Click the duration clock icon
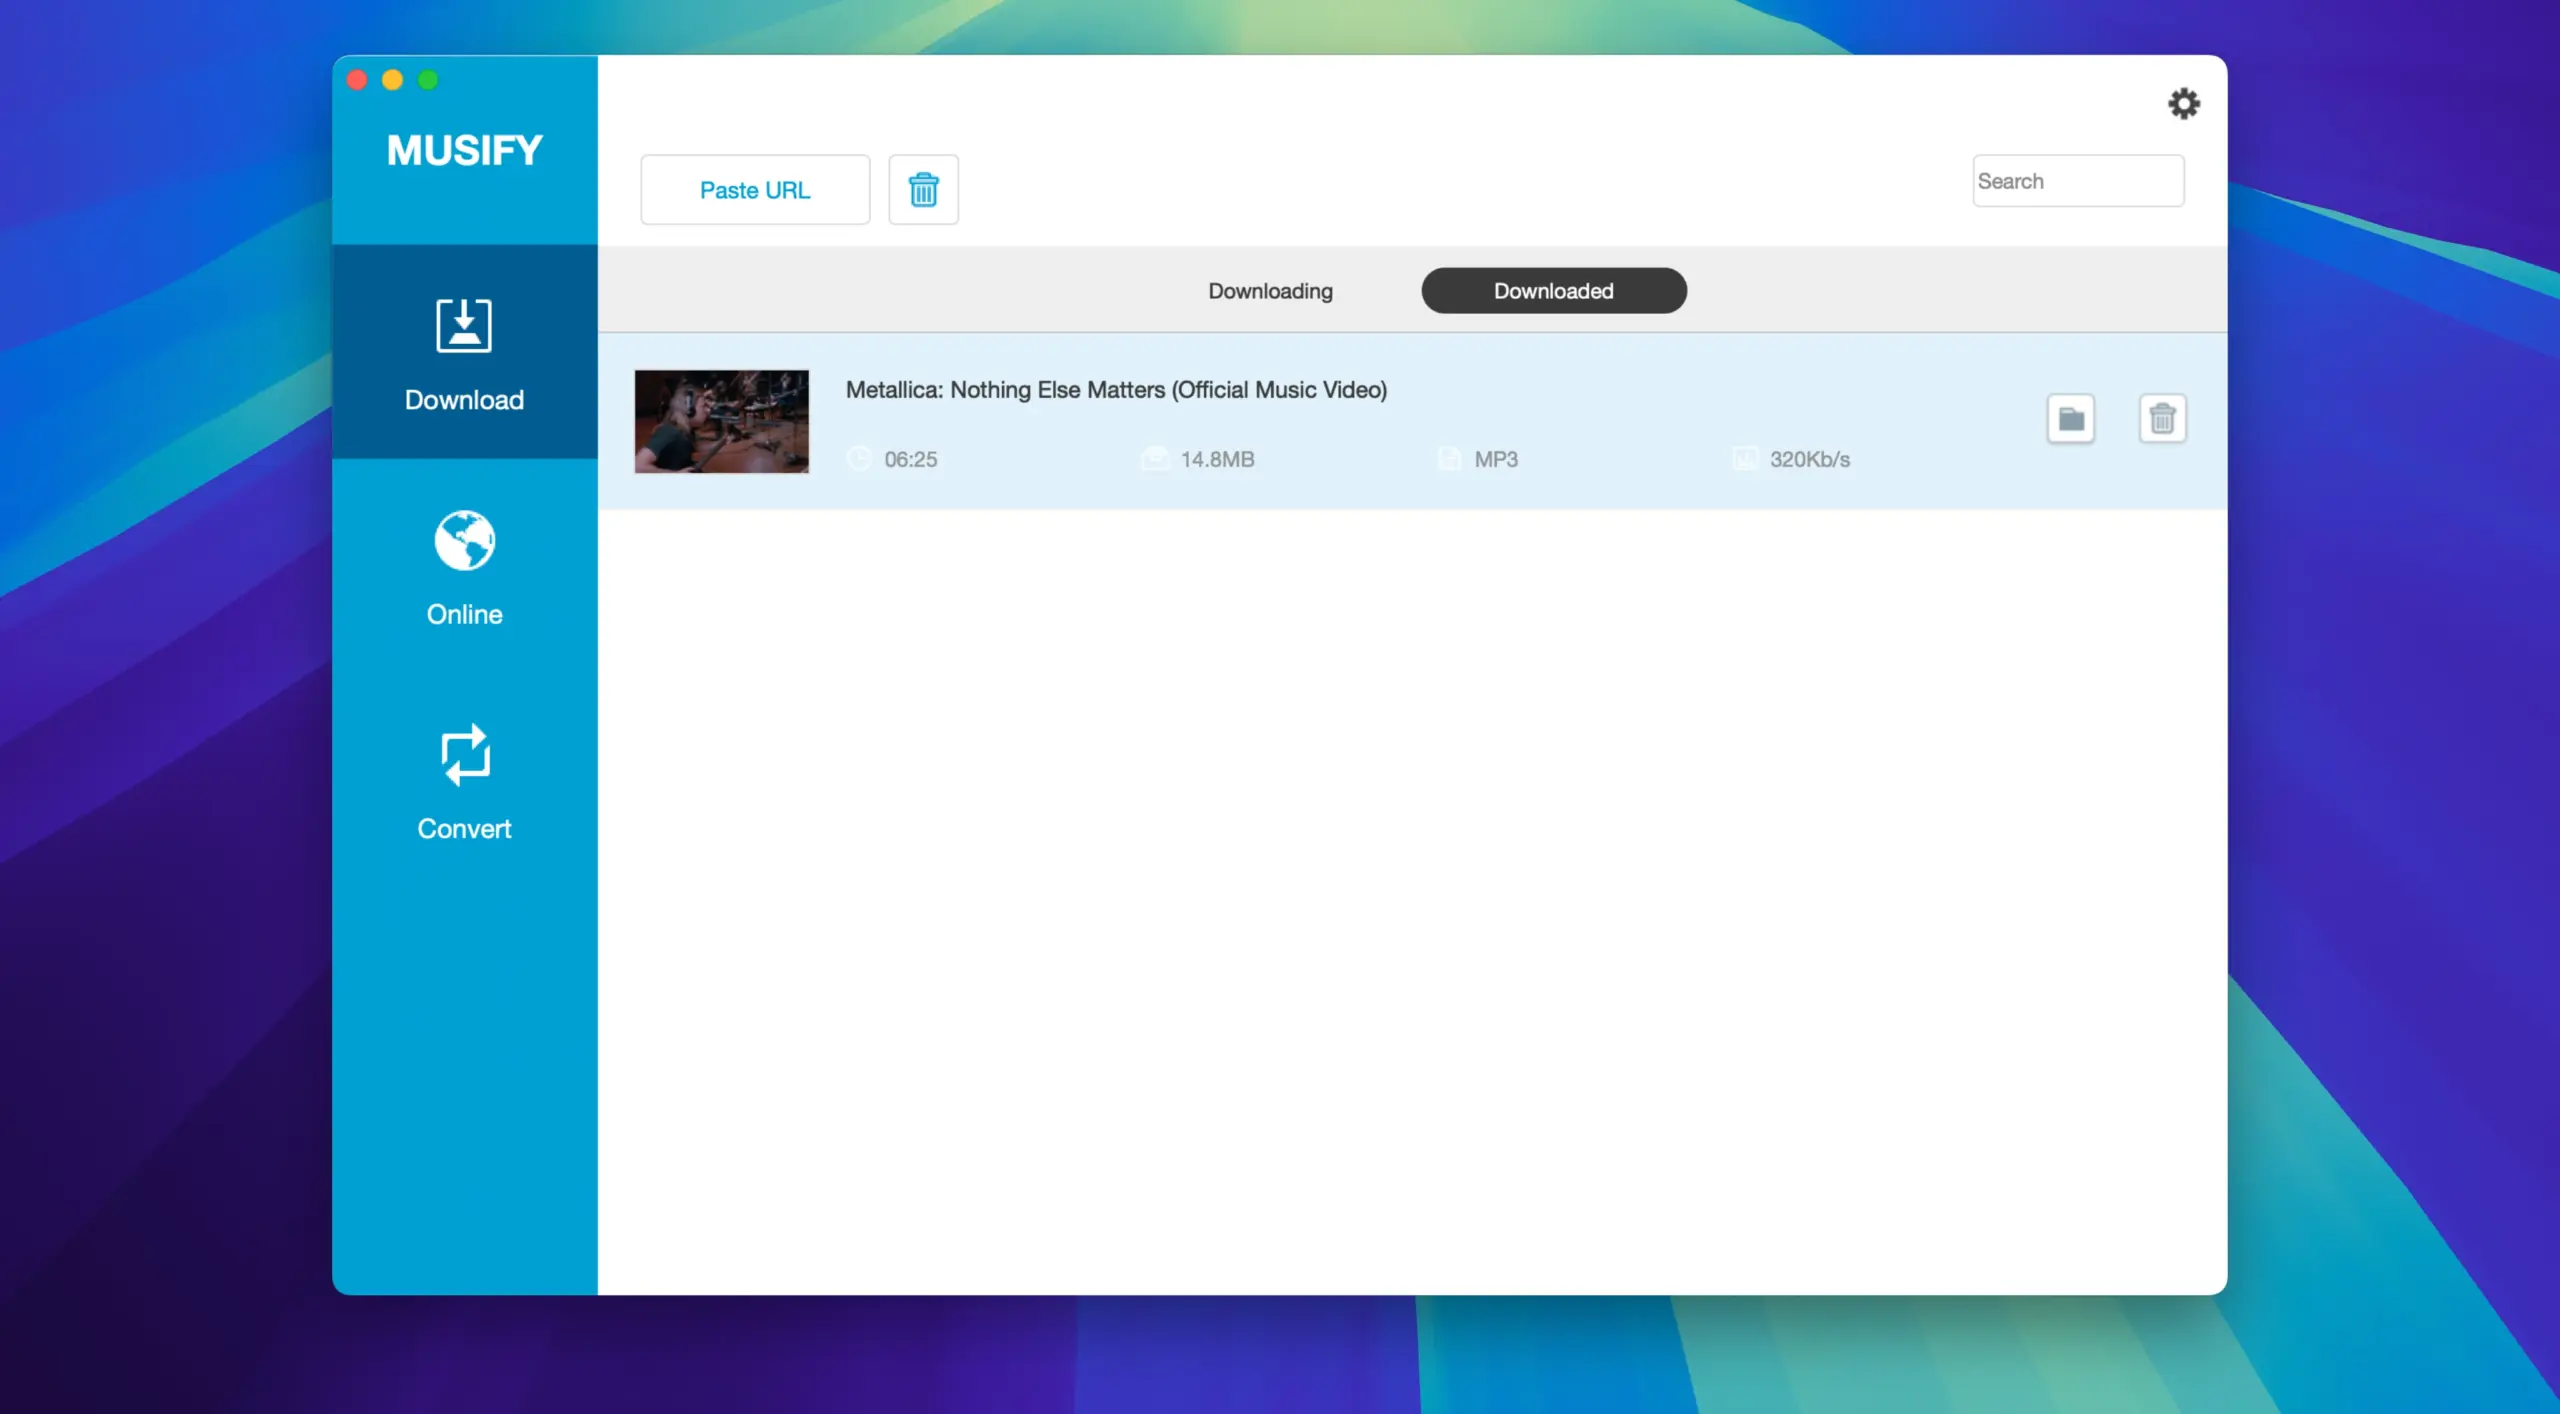Screen dimensions: 2560x1414 (x=859, y=459)
